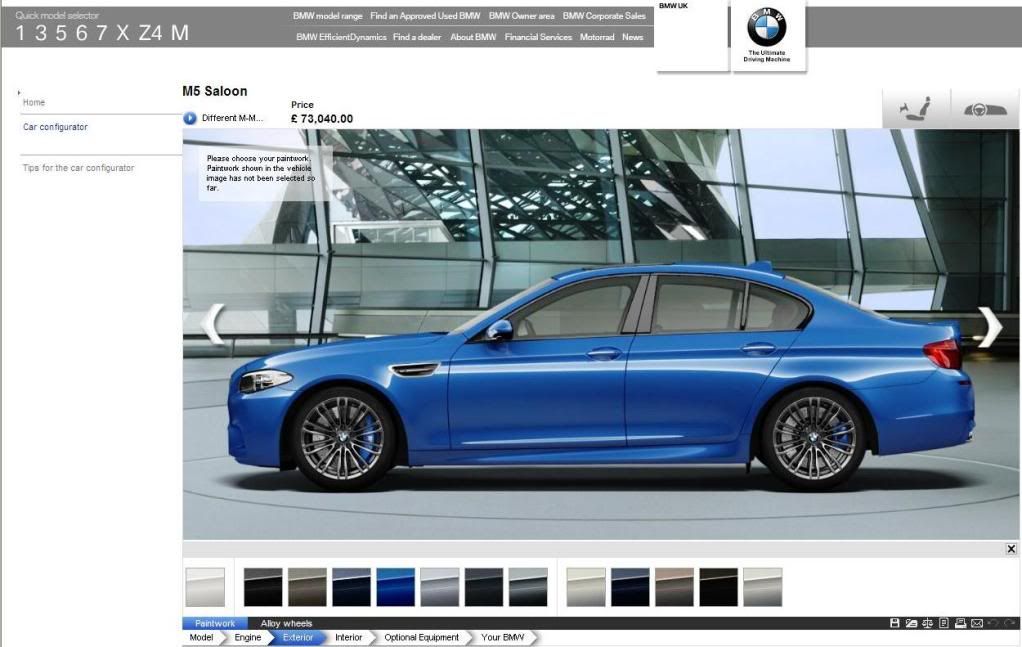Image resolution: width=1022 pixels, height=647 pixels.
Task: Open Find a dealer link
Action: click(417, 37)
